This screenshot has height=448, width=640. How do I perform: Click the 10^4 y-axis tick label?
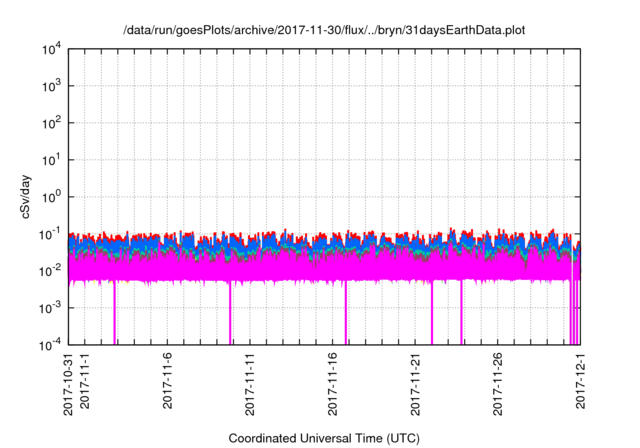(x=52, y=49)
